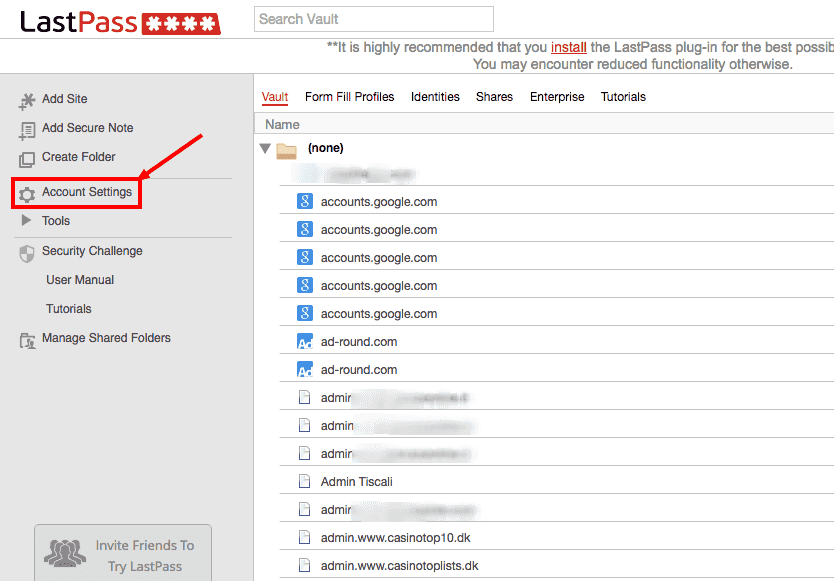This screenshot has width=834, height=581.
Task: Click the admin.www.casinotoplists.dk page icon
Action: click(304, 565)
